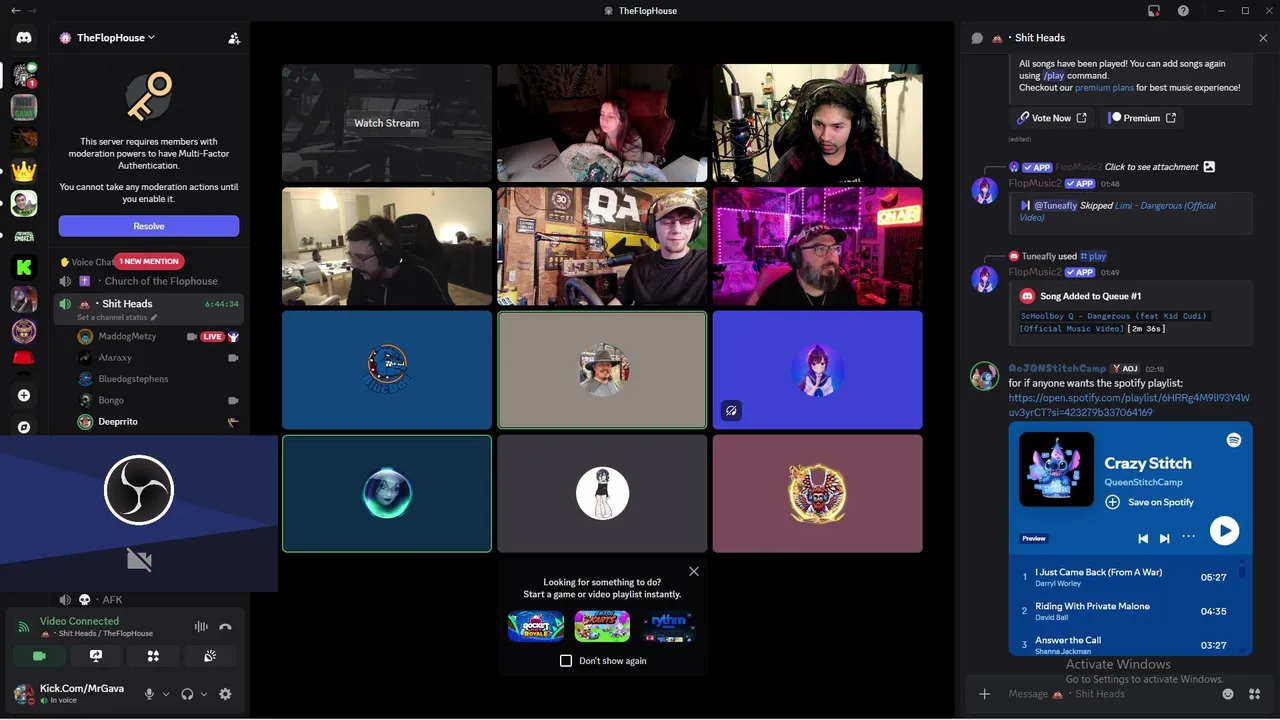1280x720 pixels.
Task: Deafen with headphones icon in user panel
Action: [187, 694]
